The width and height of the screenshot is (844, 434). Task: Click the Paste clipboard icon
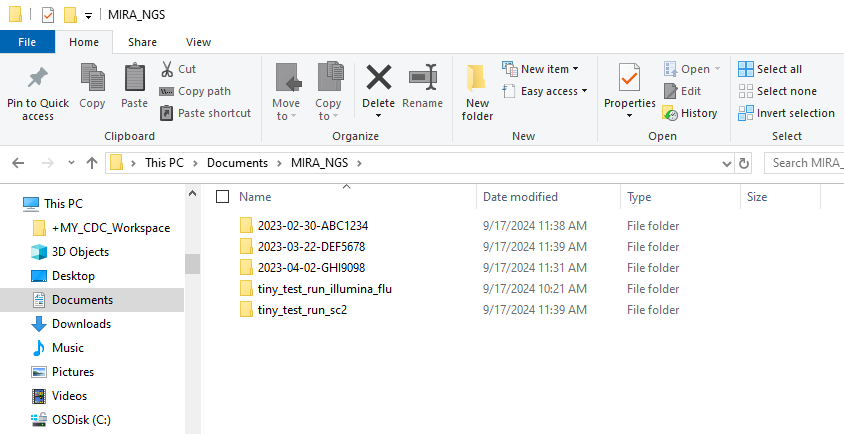pyautogui.click(x=135, y=77)
